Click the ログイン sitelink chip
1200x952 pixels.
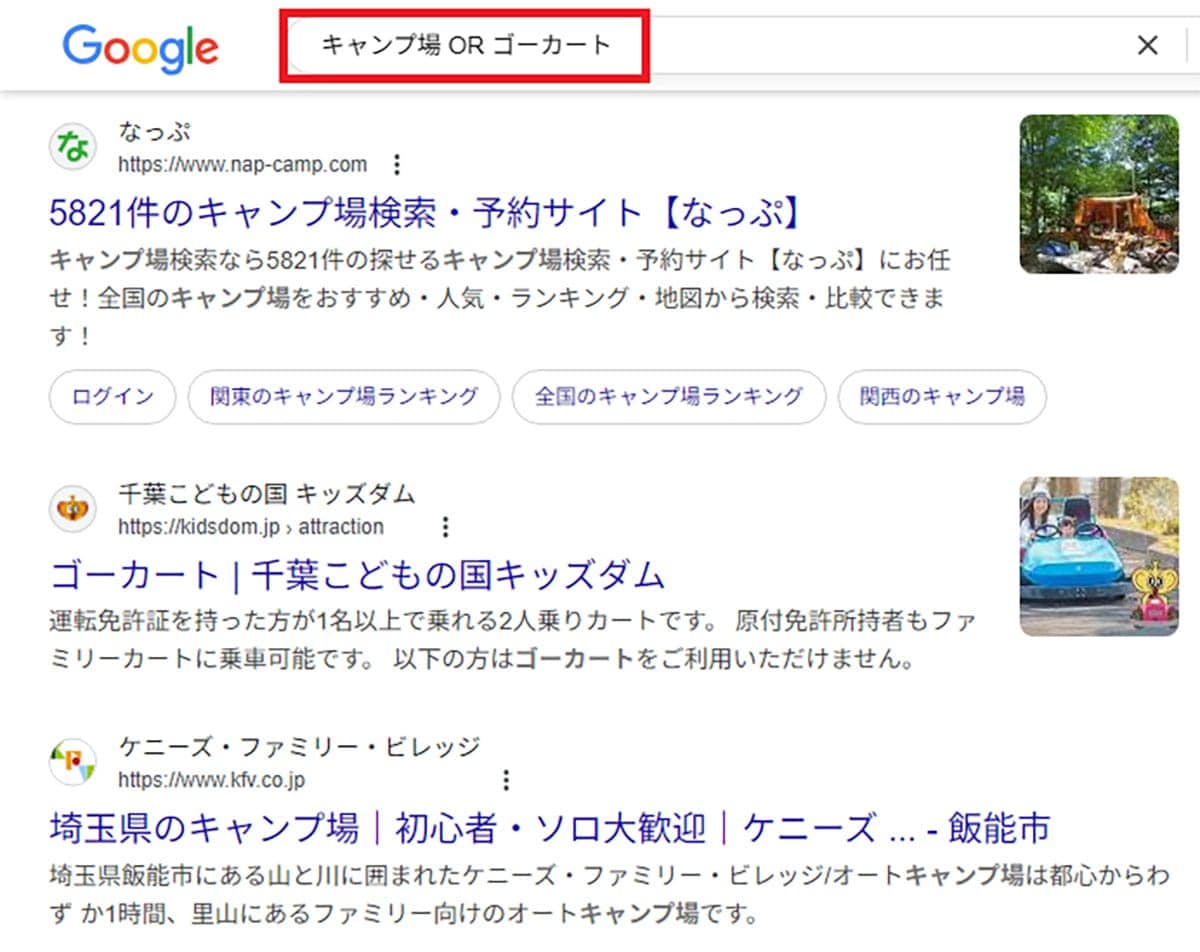[x=111, y=397]
